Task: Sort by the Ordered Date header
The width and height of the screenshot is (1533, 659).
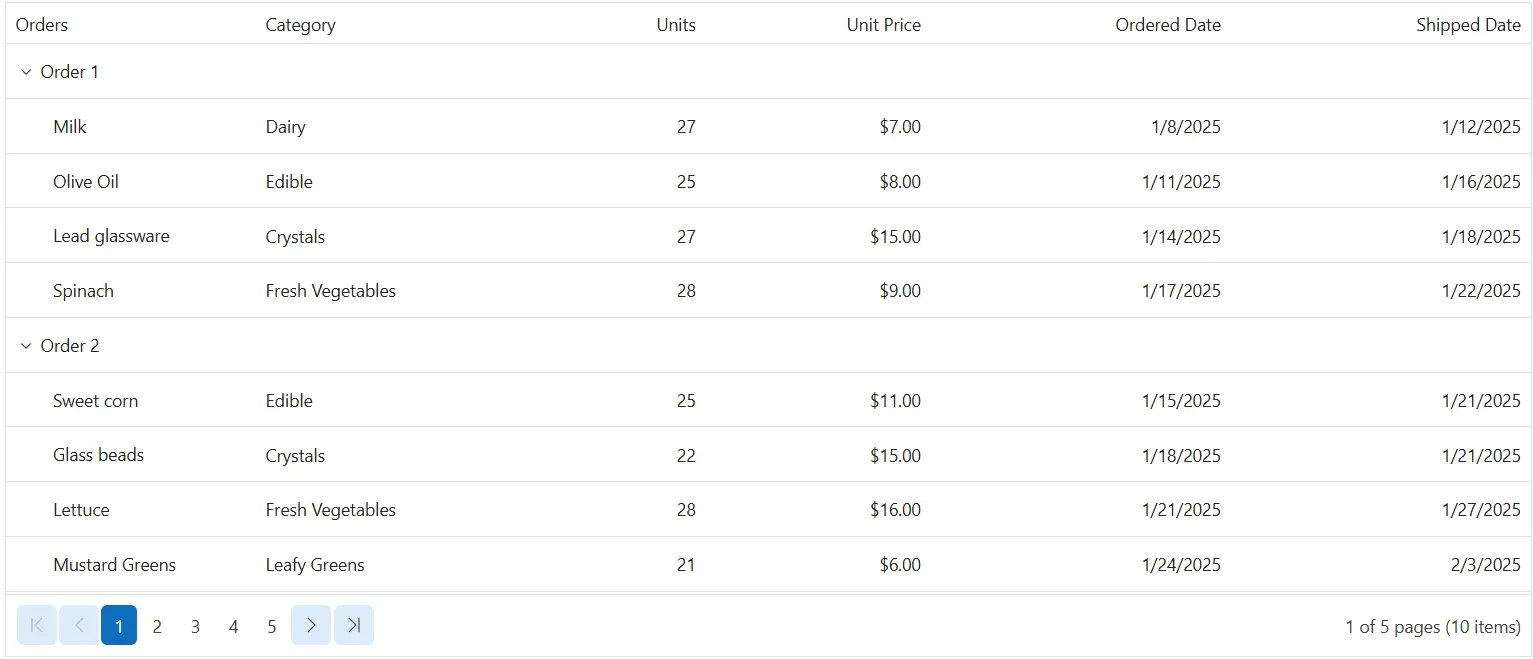Action: click(x=1168, y=25)
